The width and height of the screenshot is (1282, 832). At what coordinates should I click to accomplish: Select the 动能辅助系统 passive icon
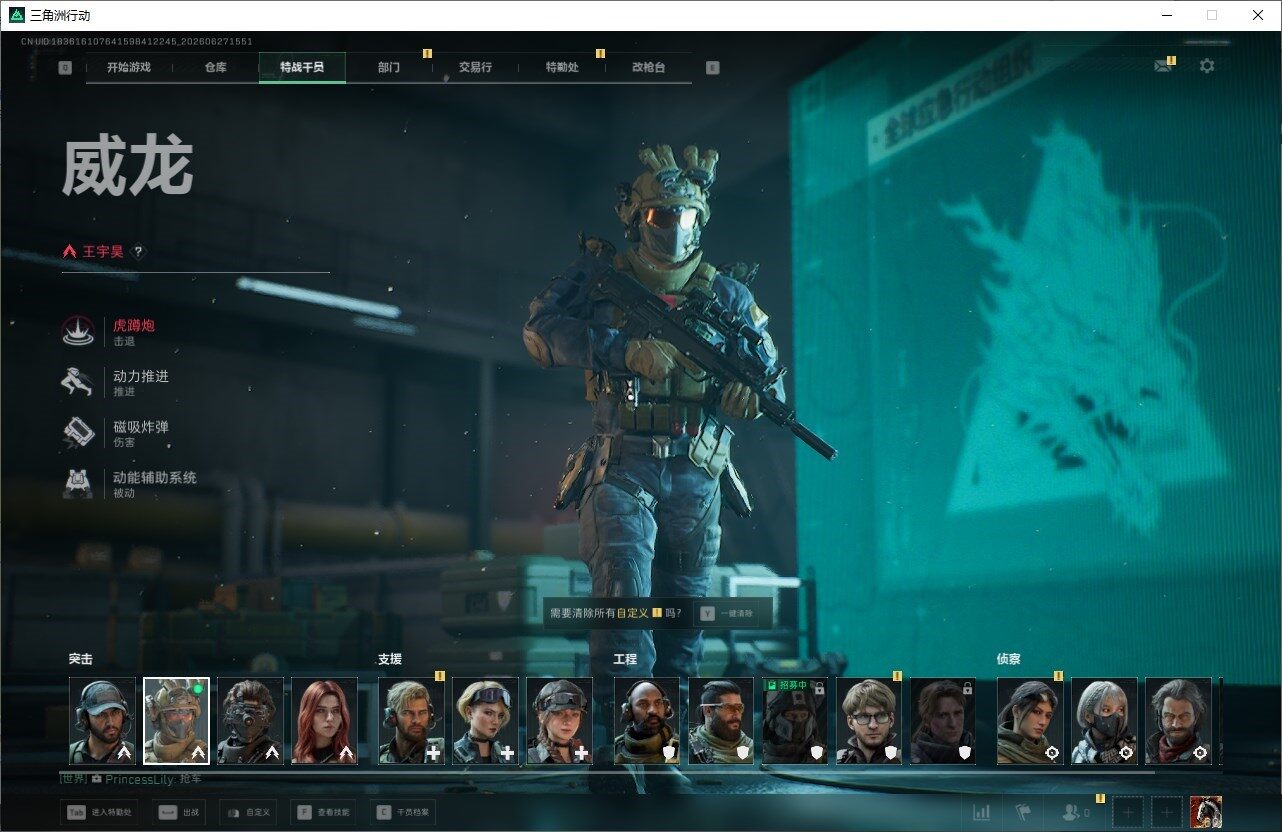tap(78, 483)
